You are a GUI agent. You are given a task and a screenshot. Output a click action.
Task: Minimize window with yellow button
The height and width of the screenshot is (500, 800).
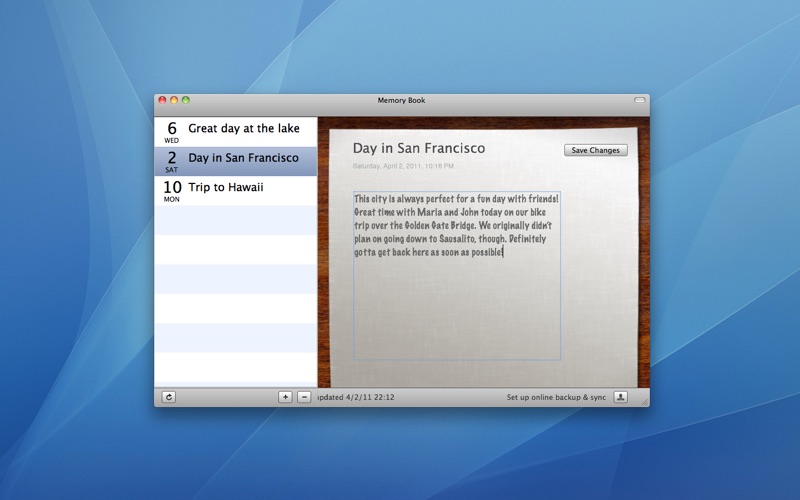[x=174, y=100]
